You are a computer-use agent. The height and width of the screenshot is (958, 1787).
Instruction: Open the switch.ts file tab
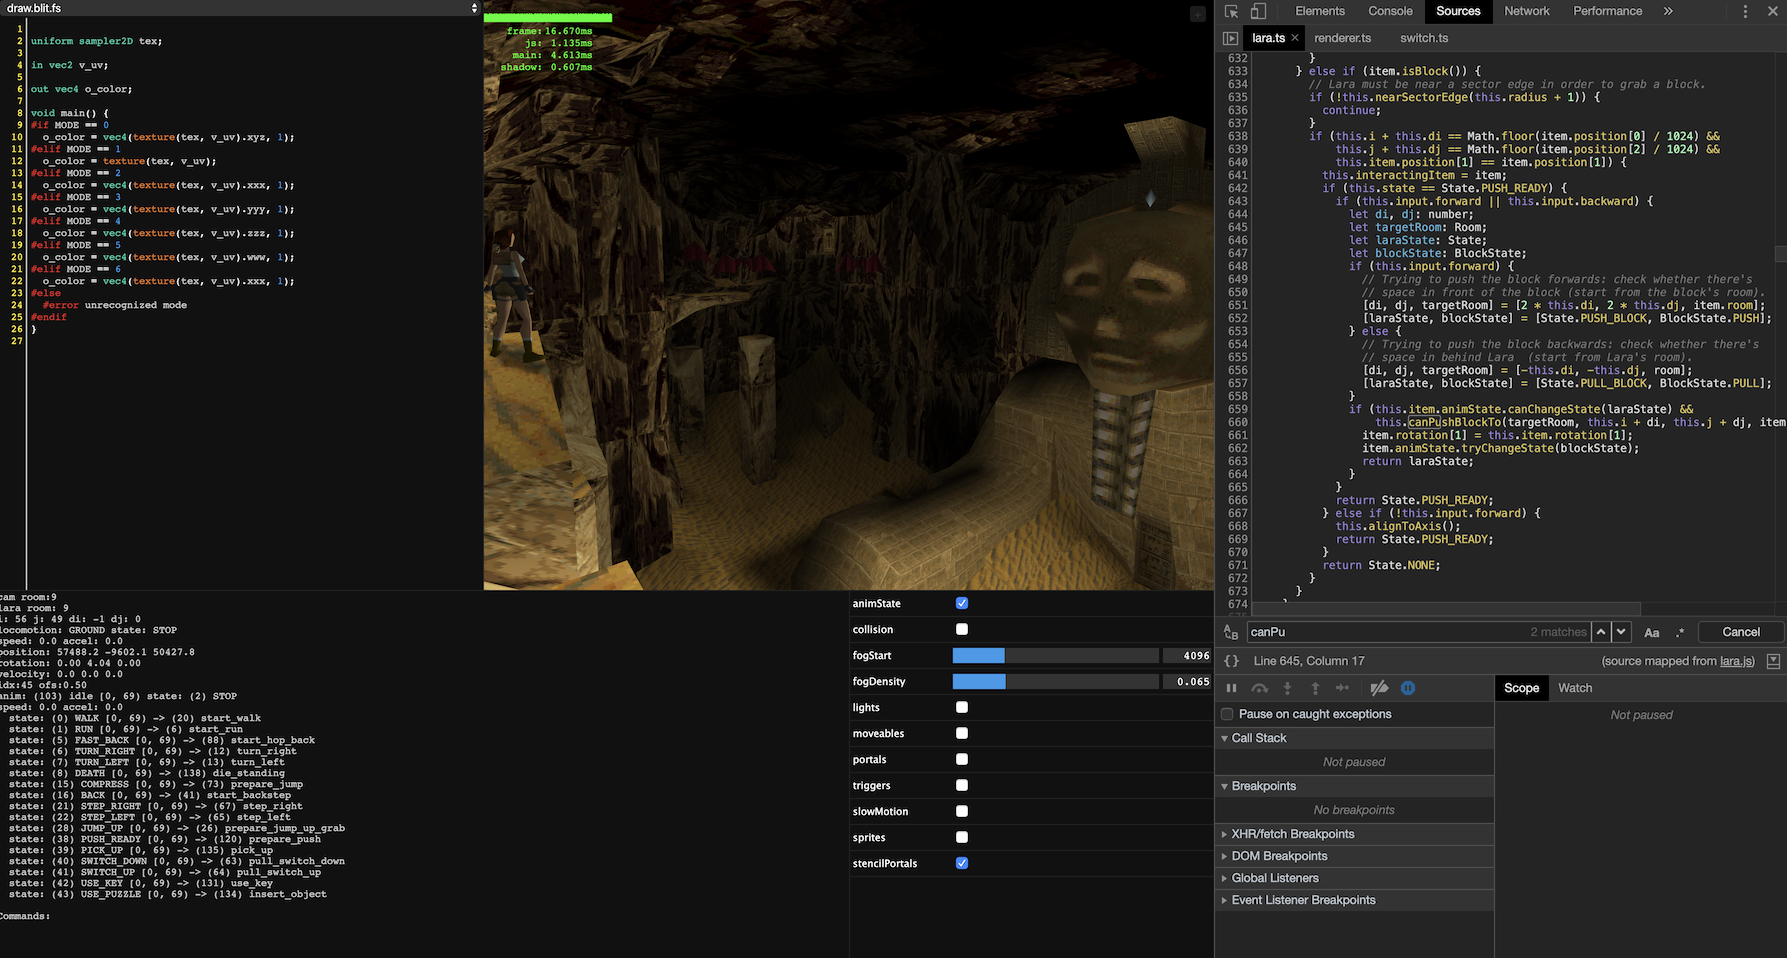1424,38
